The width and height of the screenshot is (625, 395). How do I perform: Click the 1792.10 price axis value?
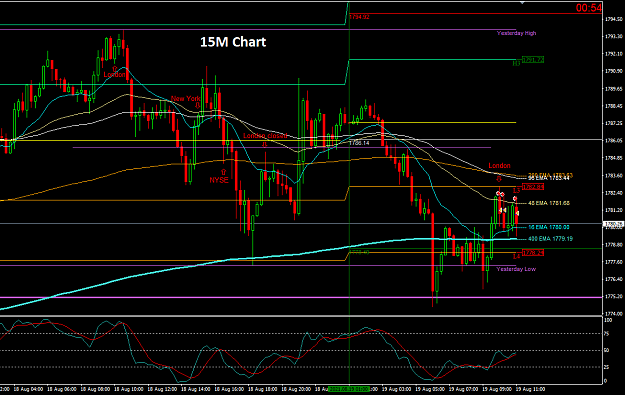click(x=614, y=54)
